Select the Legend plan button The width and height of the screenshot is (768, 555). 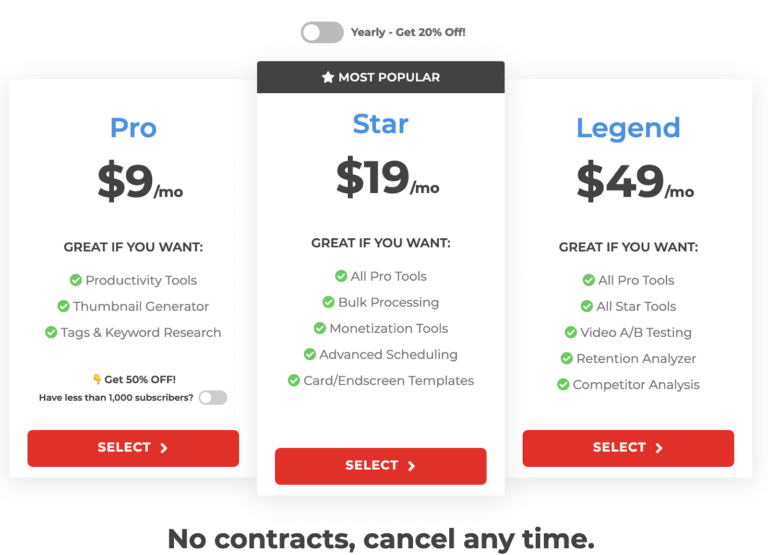pyautogui.click(x=628, y=448)
